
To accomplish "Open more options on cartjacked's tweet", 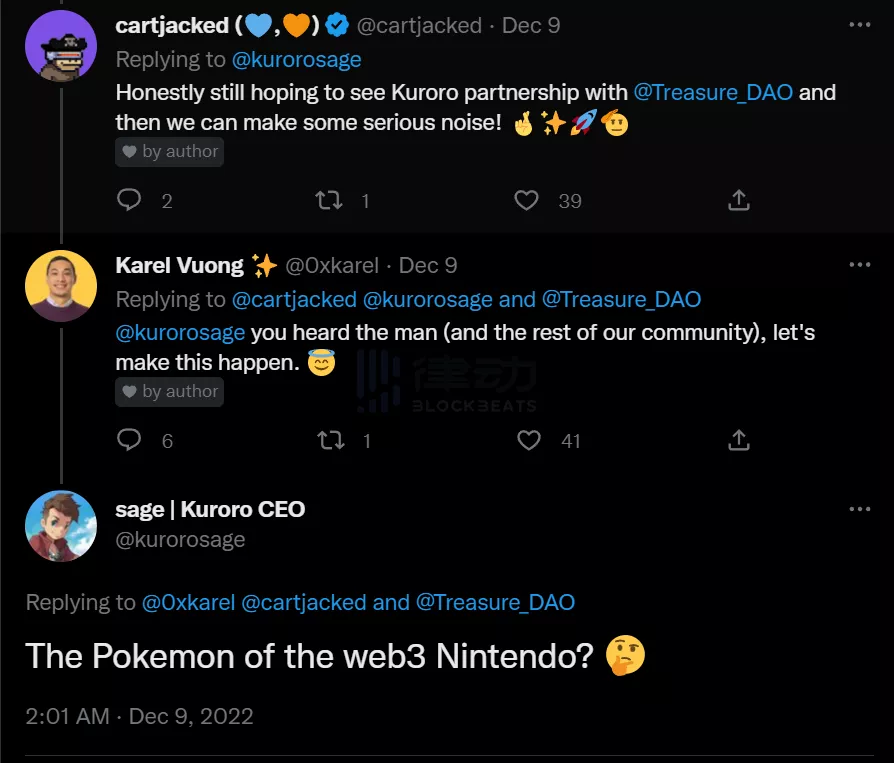I will pyautogui.click(x=858, y=25).
